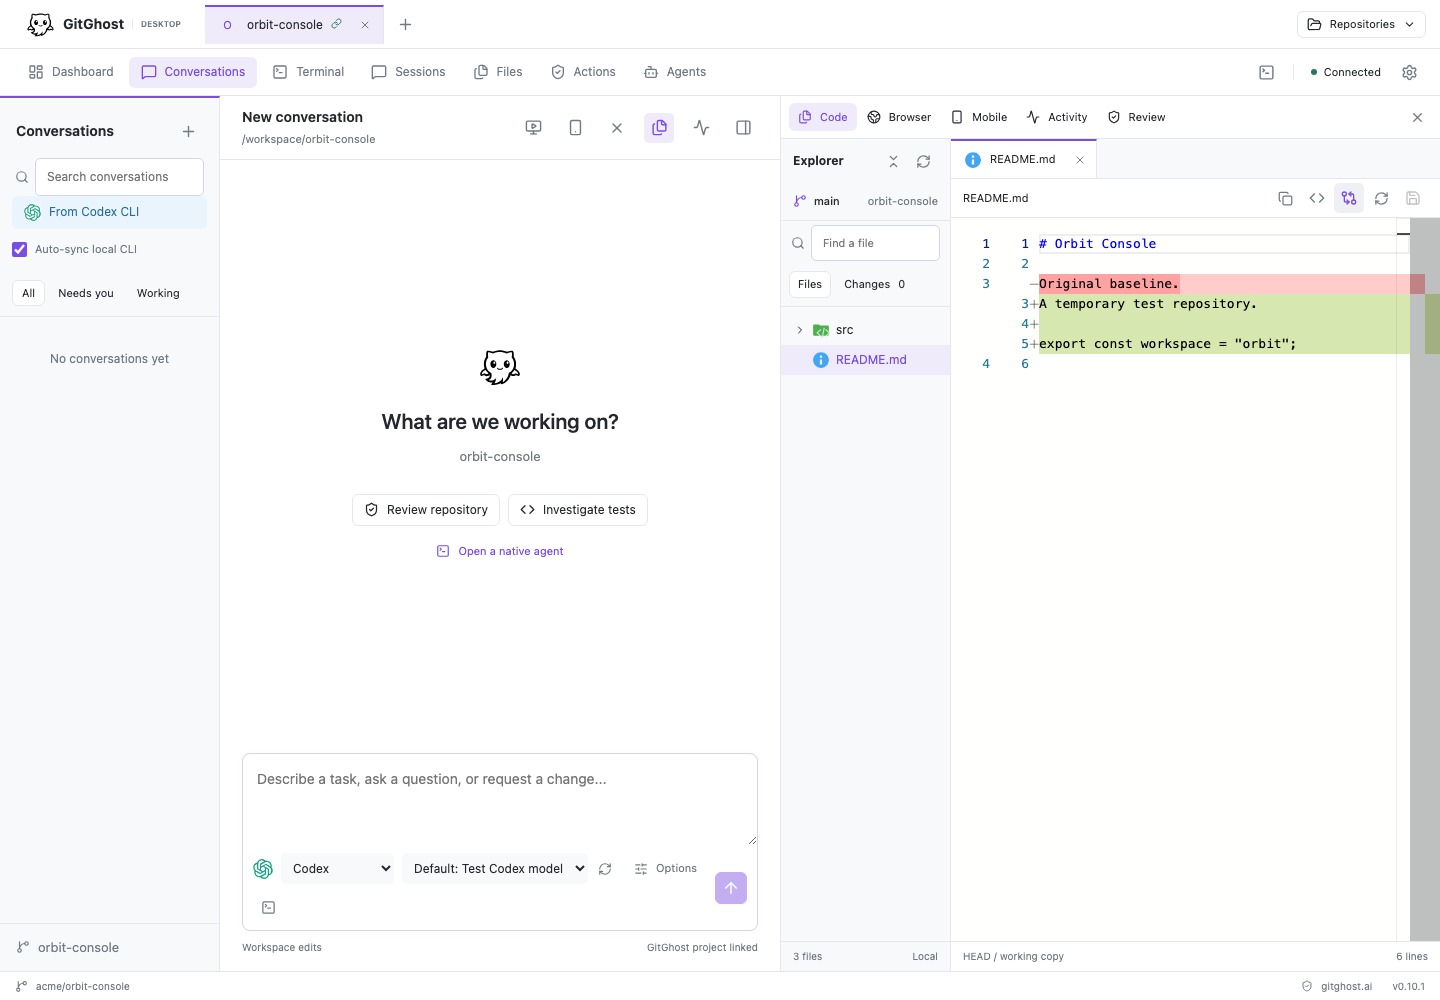Focus the Find a file field
Viewport: 1440px width, 1000px height.
click(875, 243)
